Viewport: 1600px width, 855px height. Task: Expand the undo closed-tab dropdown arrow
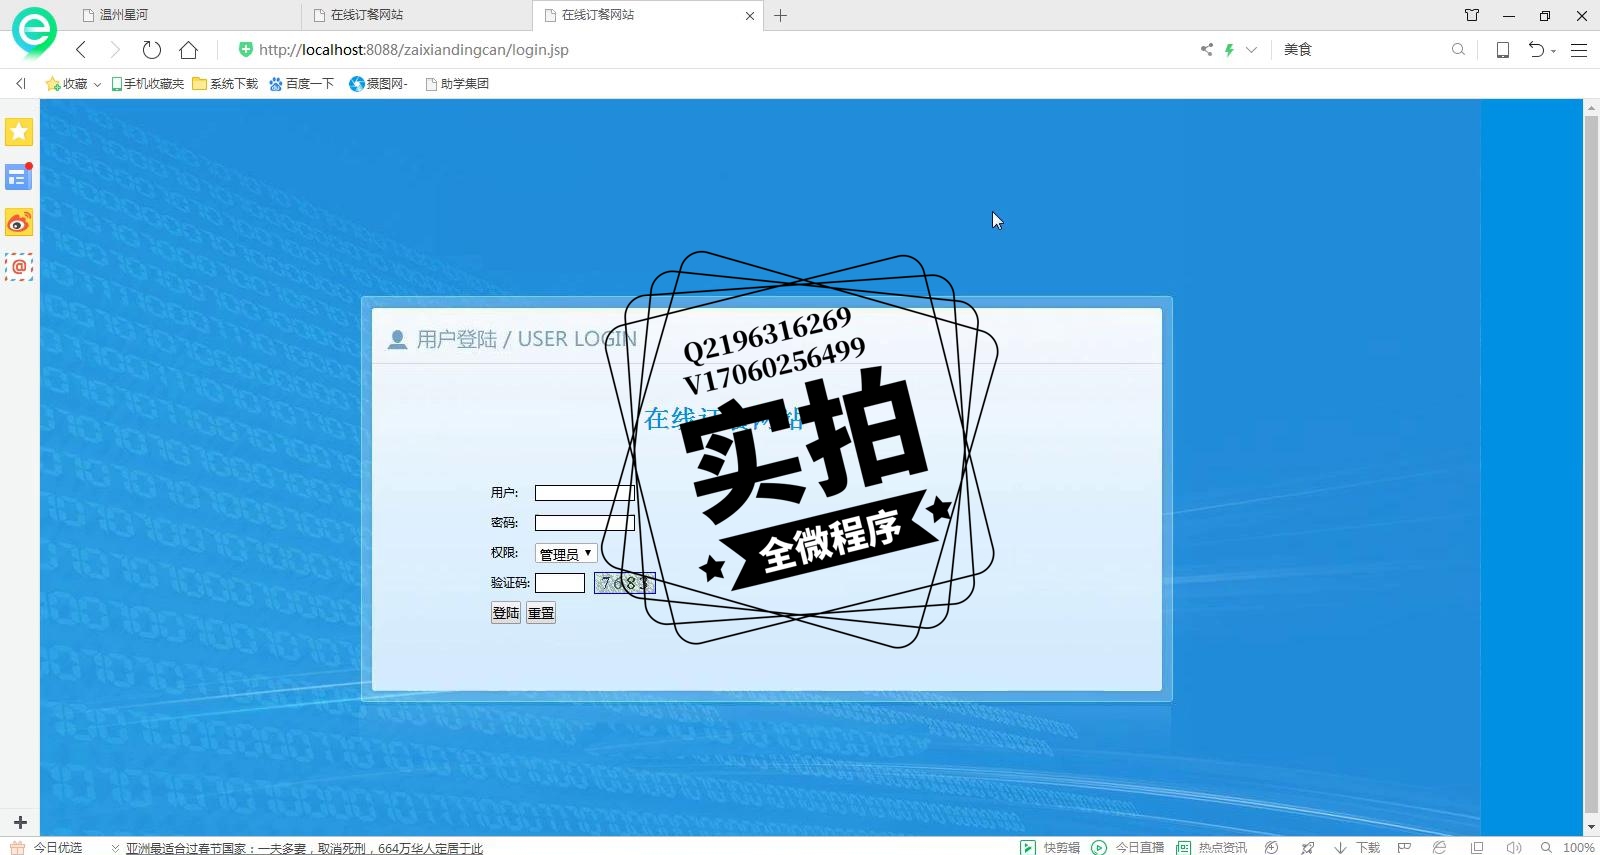coord(1553,50)
